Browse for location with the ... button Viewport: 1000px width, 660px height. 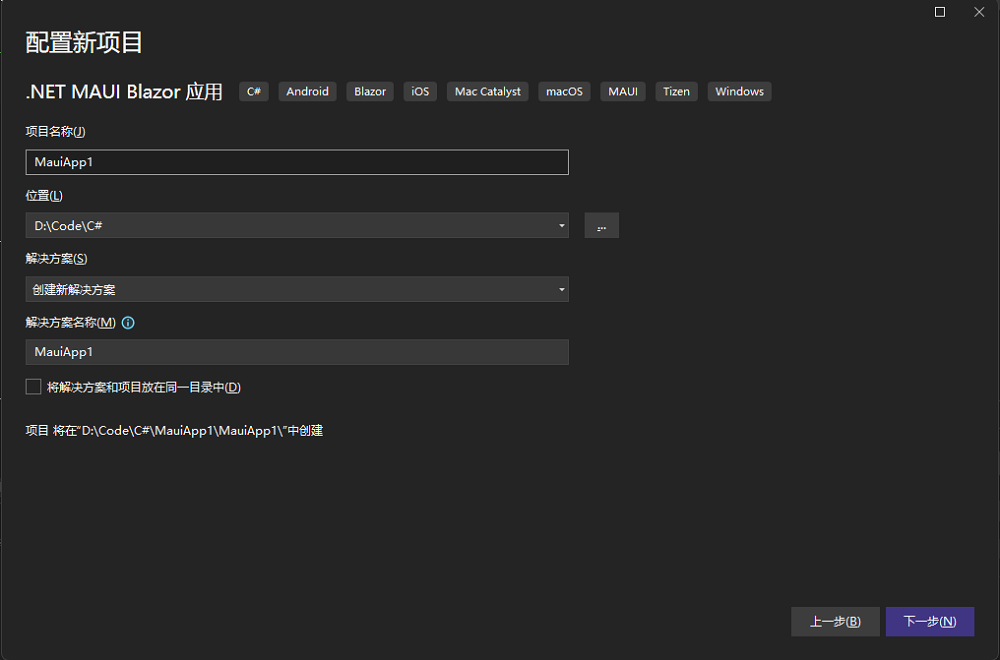(x=601, y=226)
